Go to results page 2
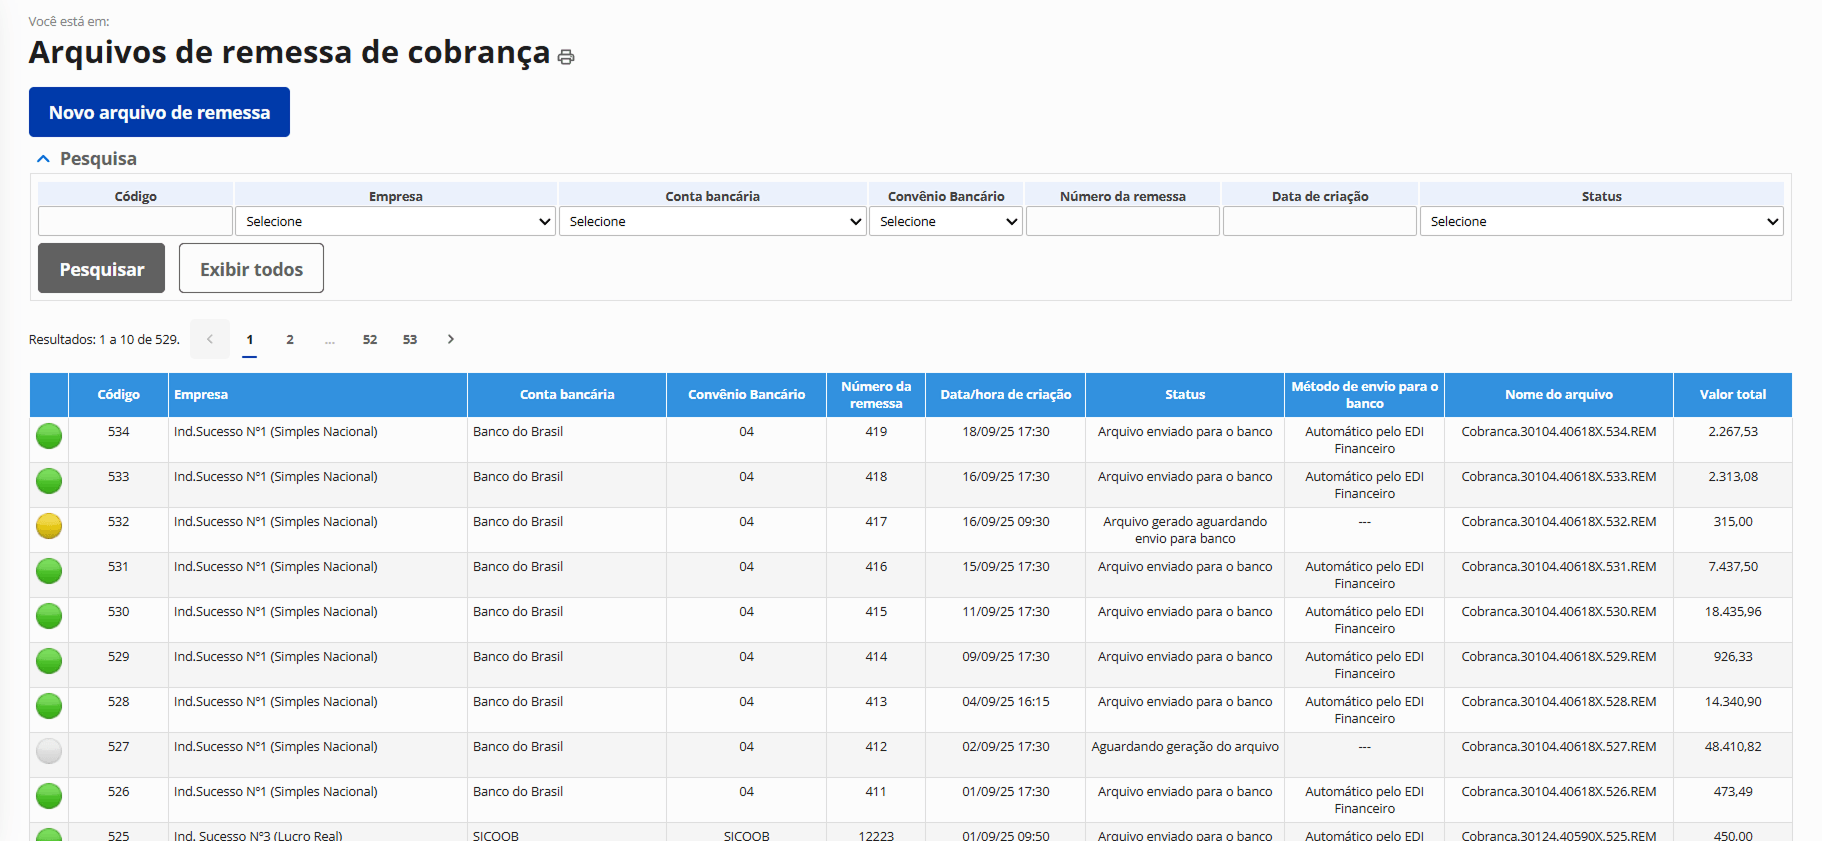This screenshot has width=1822, height=841. coord(290,340)
